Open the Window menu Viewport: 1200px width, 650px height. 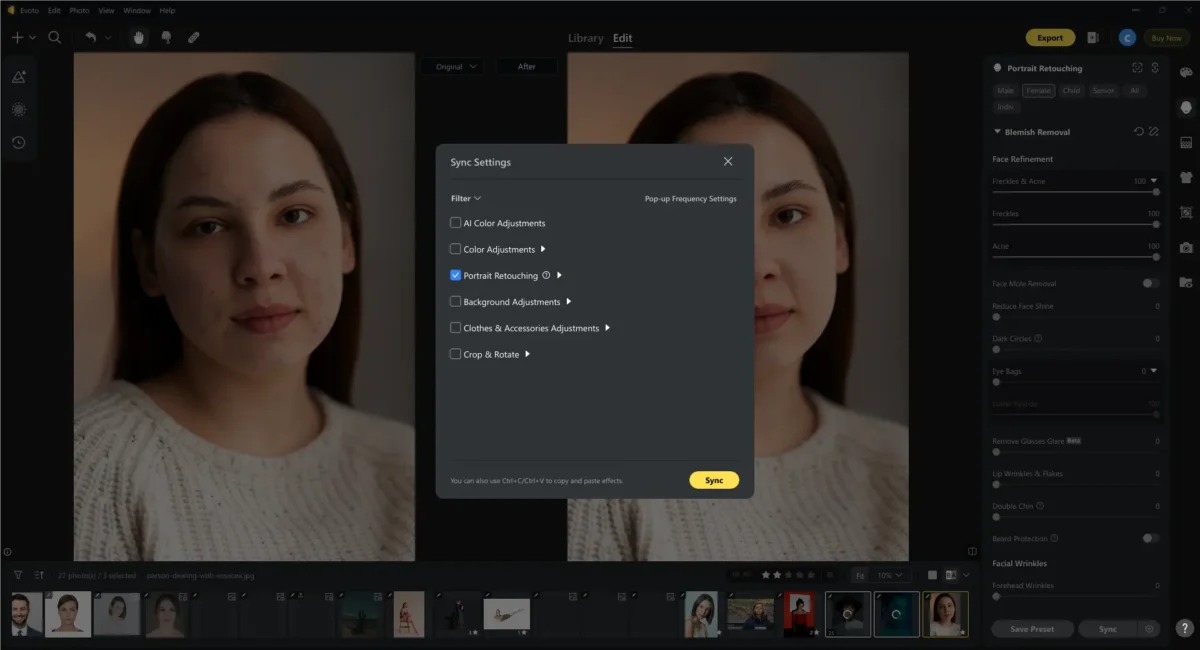[x=137, y=10]
